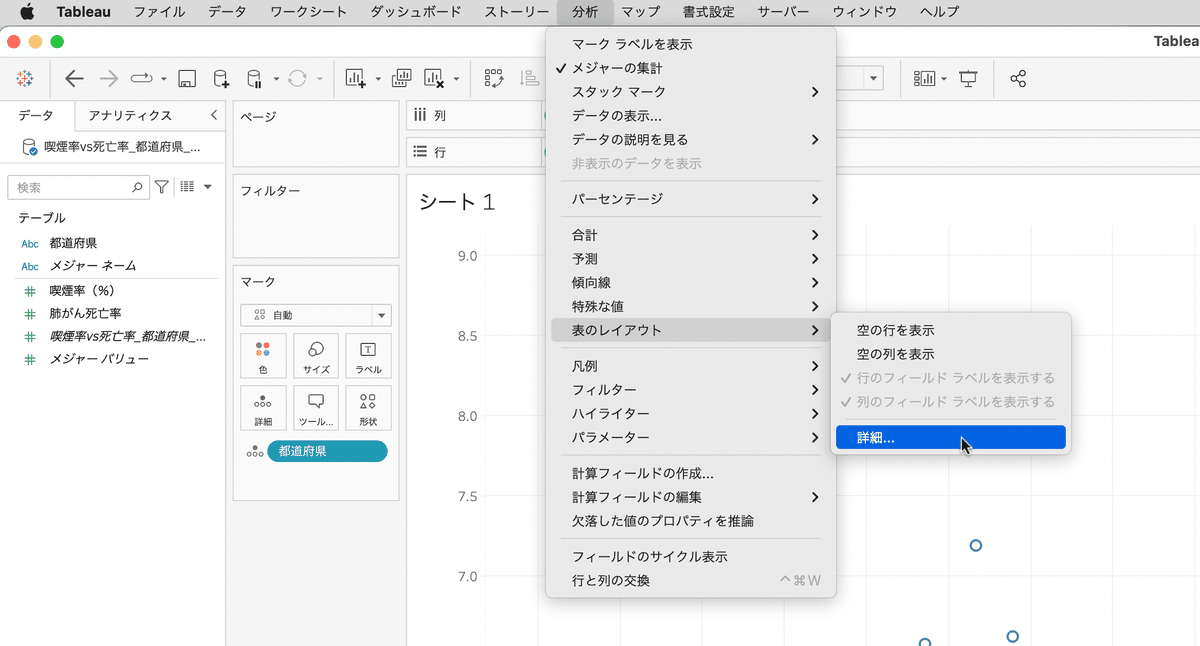Viewport: 1200px width, 646px height.
Task: Click the Clear Sheet toolbar icon
Action: tap(434, 78)
